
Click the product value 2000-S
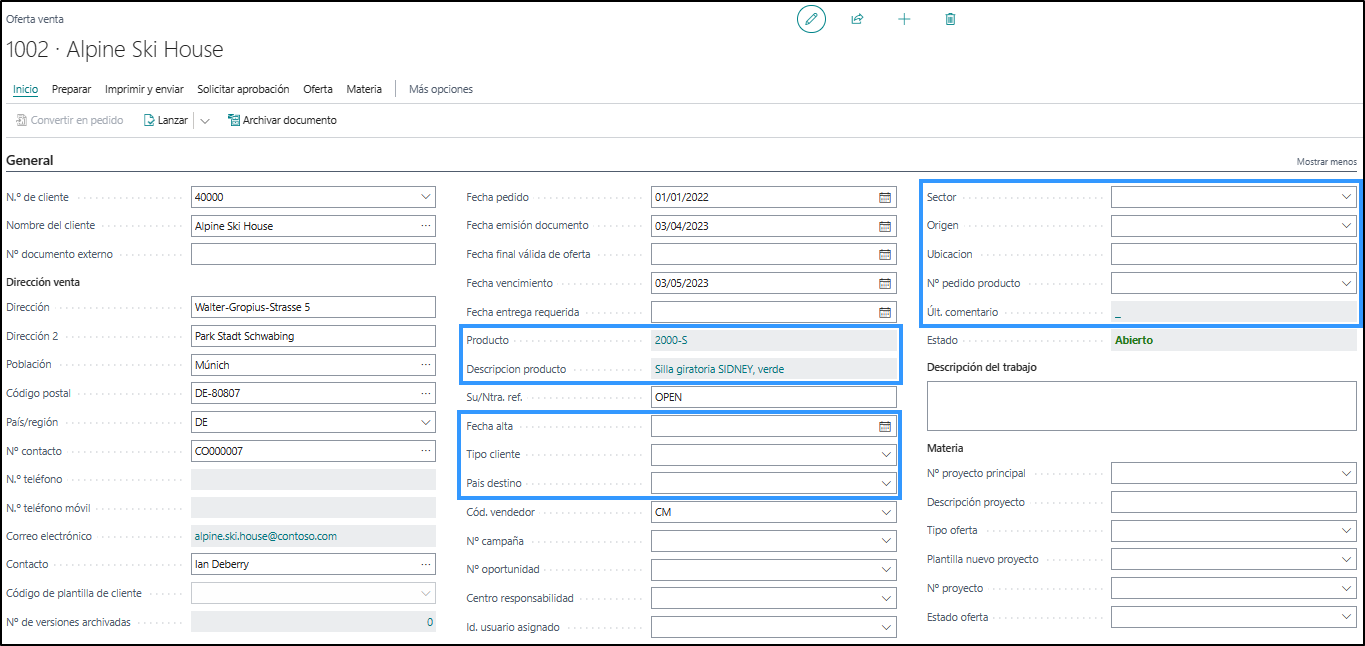[x=671, y=340]
